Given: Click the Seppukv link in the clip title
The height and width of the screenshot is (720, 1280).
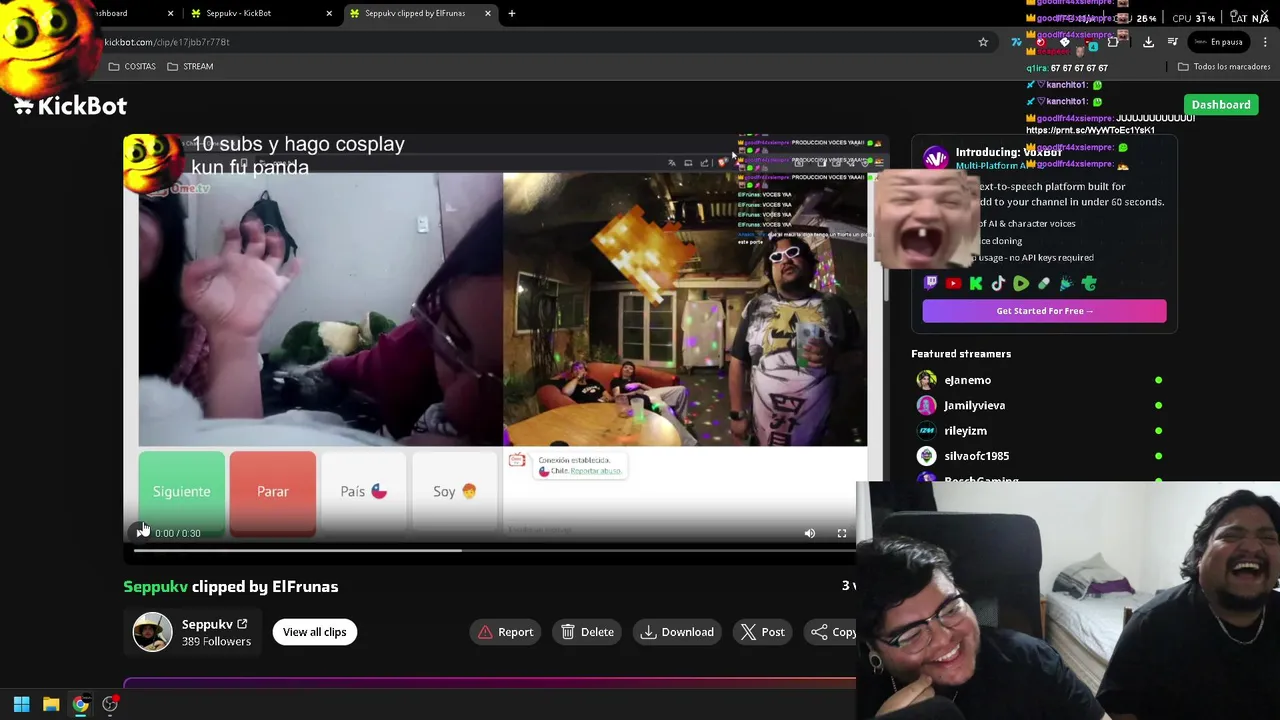Looking at the screenshot, I should [155, 587].
